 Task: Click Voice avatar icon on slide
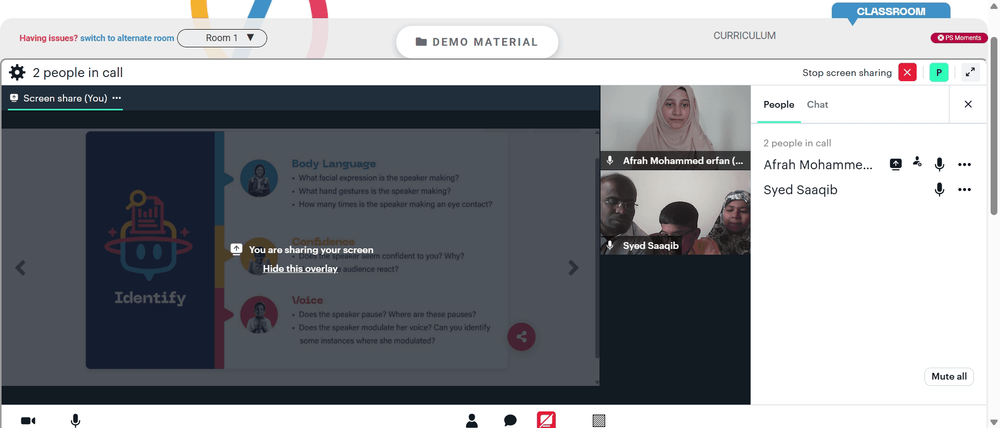(x=259, y=314)
